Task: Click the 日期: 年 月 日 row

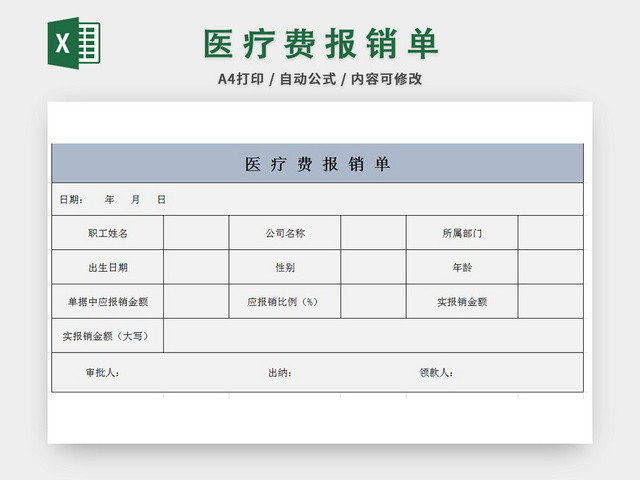Action: [318, 199]
